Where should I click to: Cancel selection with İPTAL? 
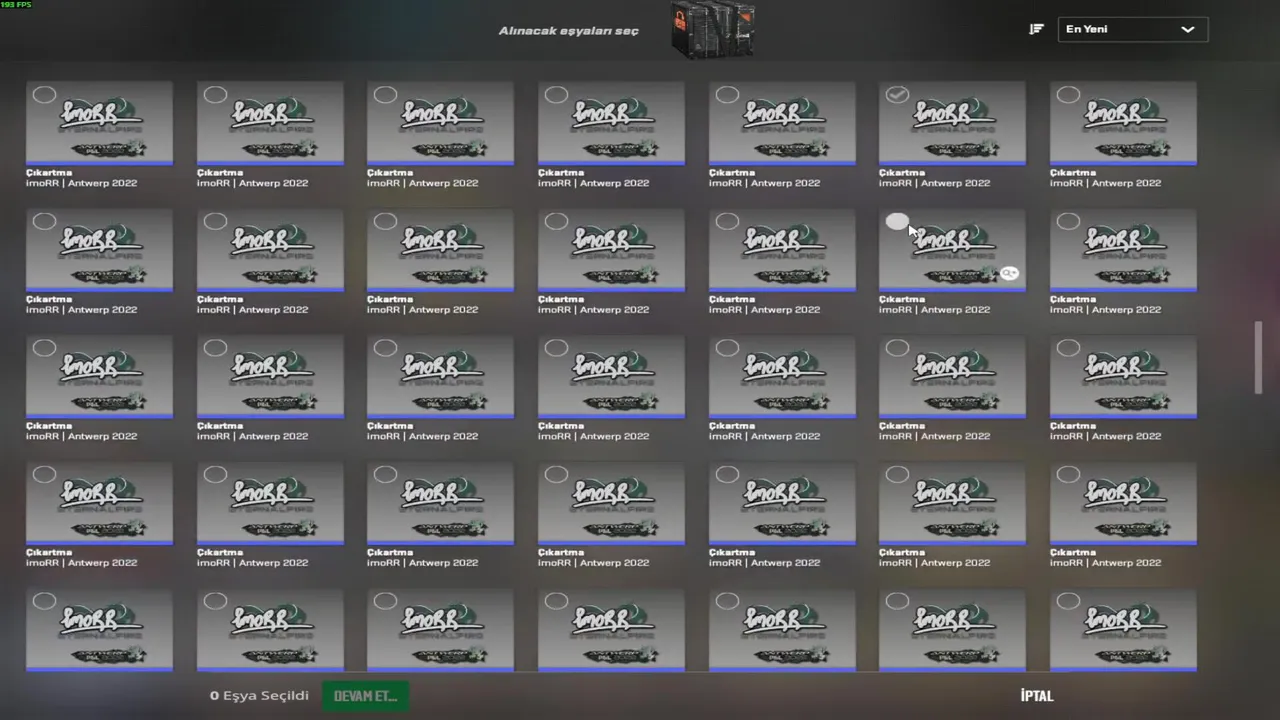point(1037,696)
